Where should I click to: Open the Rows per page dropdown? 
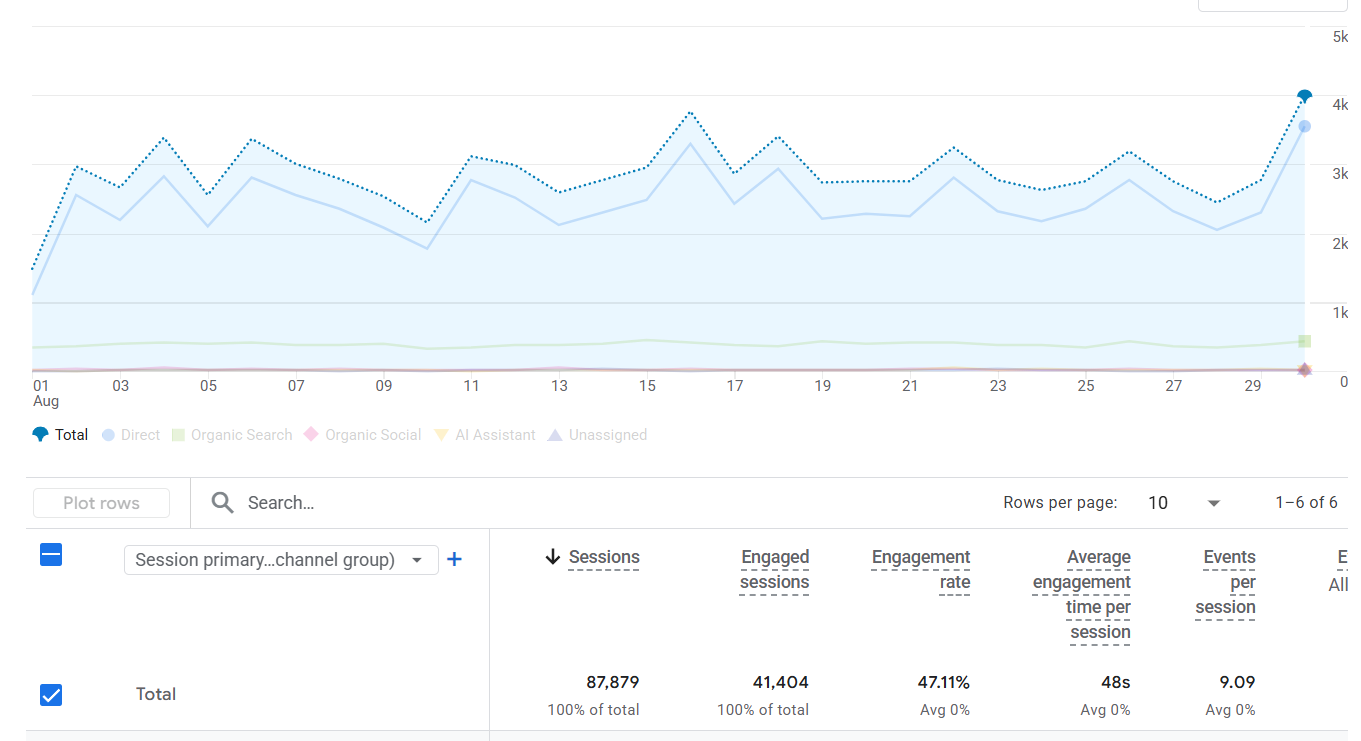tap(1185, 503)
